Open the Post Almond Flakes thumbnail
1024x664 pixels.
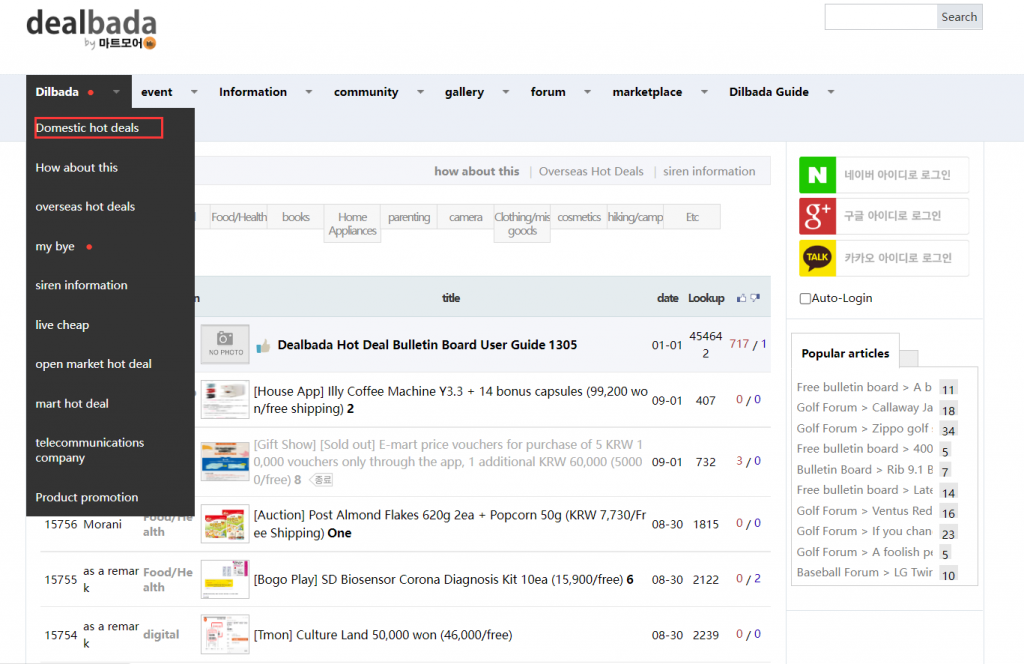pos(225,524)
